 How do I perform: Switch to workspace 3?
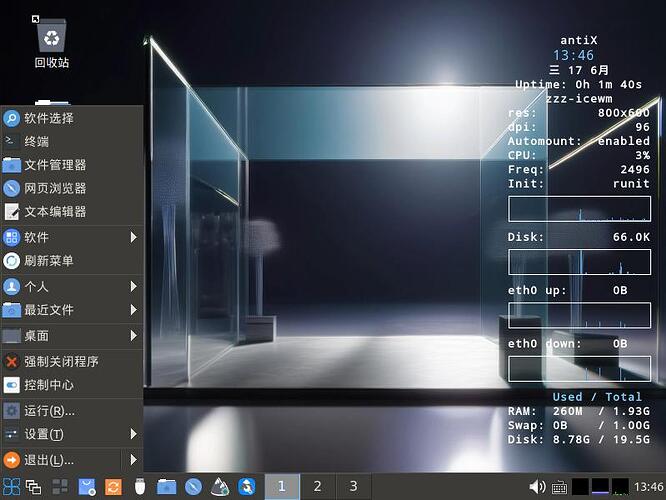[x=353, y=486]
